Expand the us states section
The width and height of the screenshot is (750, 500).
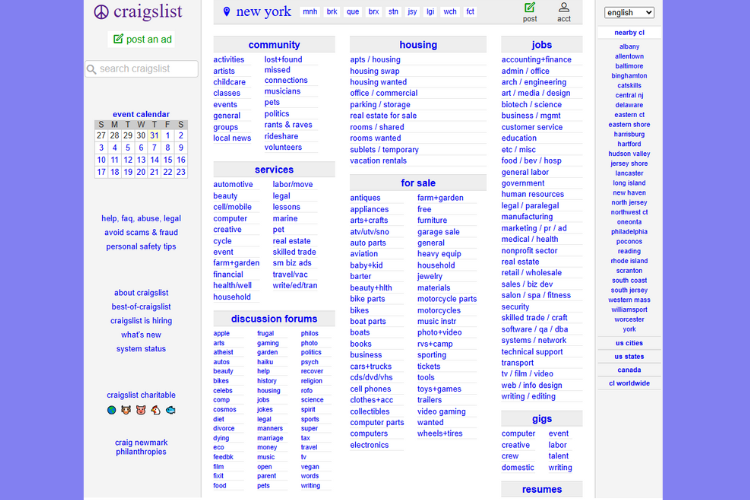click(x=629, y=356)
